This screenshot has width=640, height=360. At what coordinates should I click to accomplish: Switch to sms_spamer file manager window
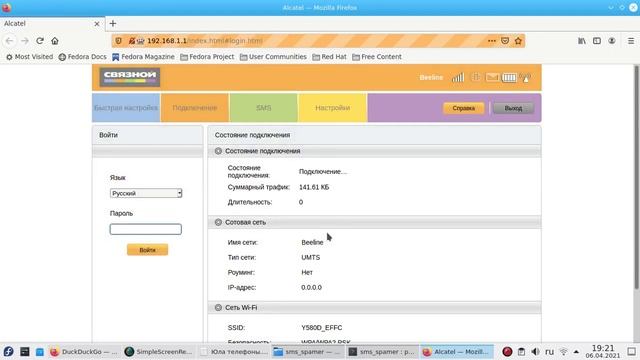point(307,351)
